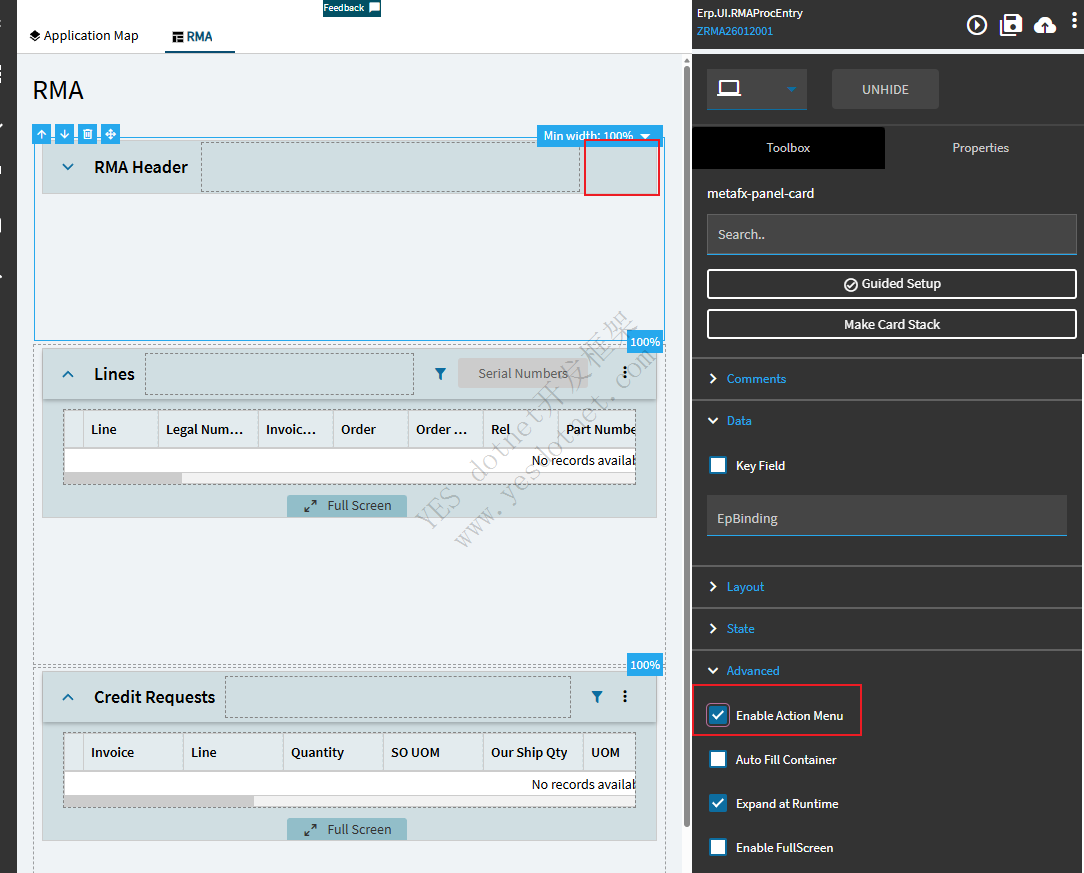Switch to the Properties tab
The width and height of the screenshot is (1084, 873).
tap(980, 148)
